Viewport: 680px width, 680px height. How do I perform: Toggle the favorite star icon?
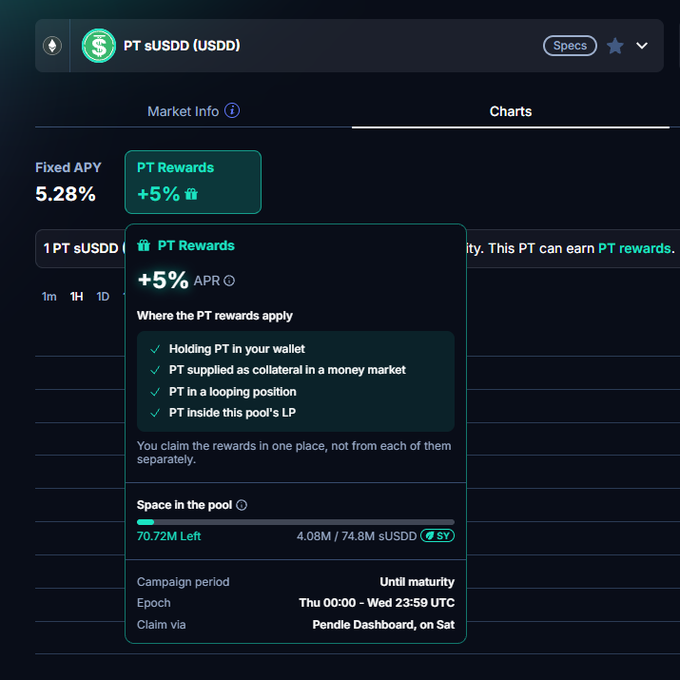pos(615,46)
